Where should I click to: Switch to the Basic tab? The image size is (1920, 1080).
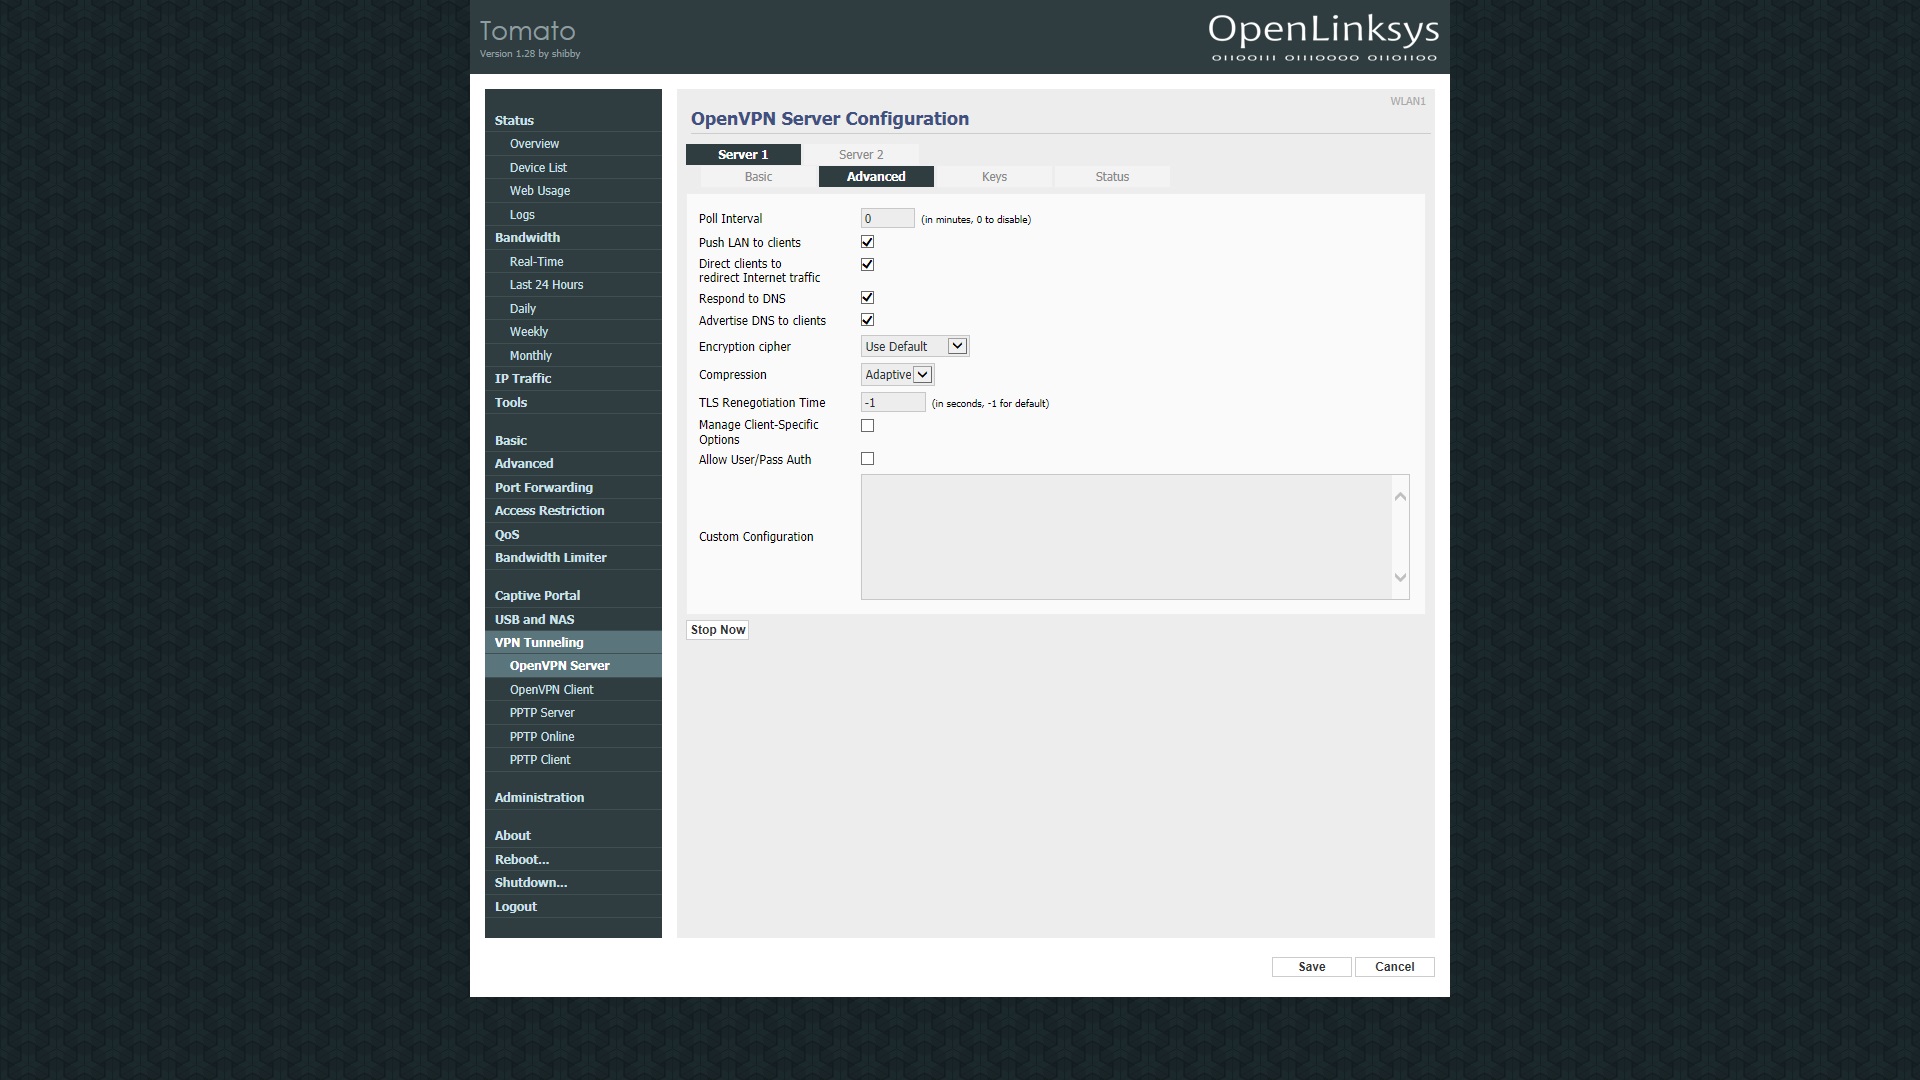click(758, 177)
